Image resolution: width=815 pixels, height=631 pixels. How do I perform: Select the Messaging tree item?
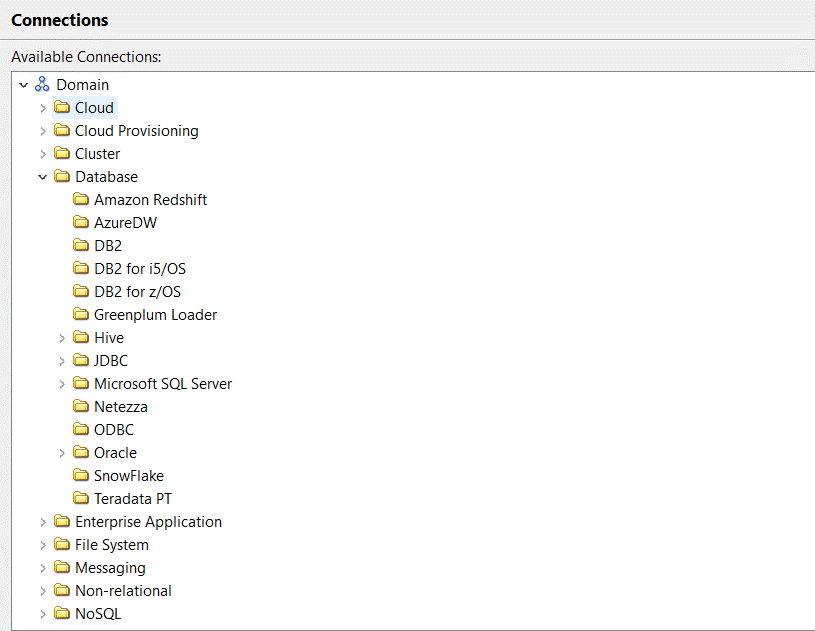coord(110,568)
